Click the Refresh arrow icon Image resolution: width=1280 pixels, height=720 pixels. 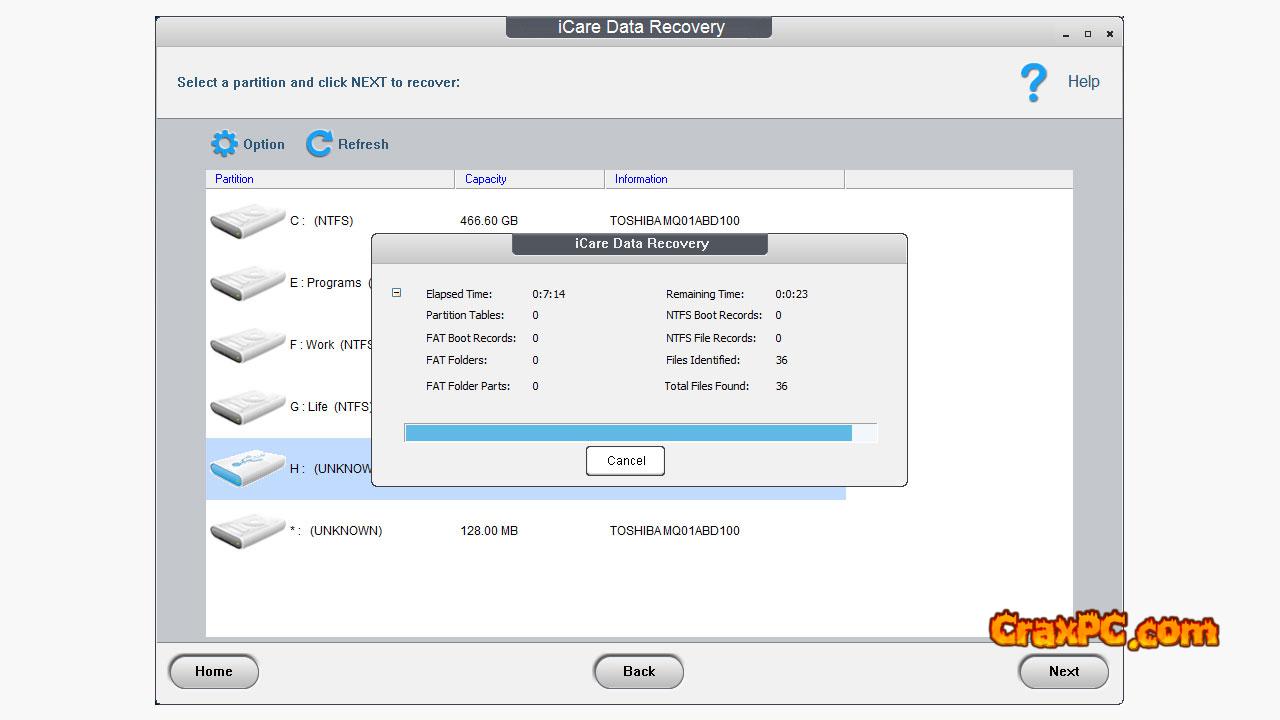point(319,144)
